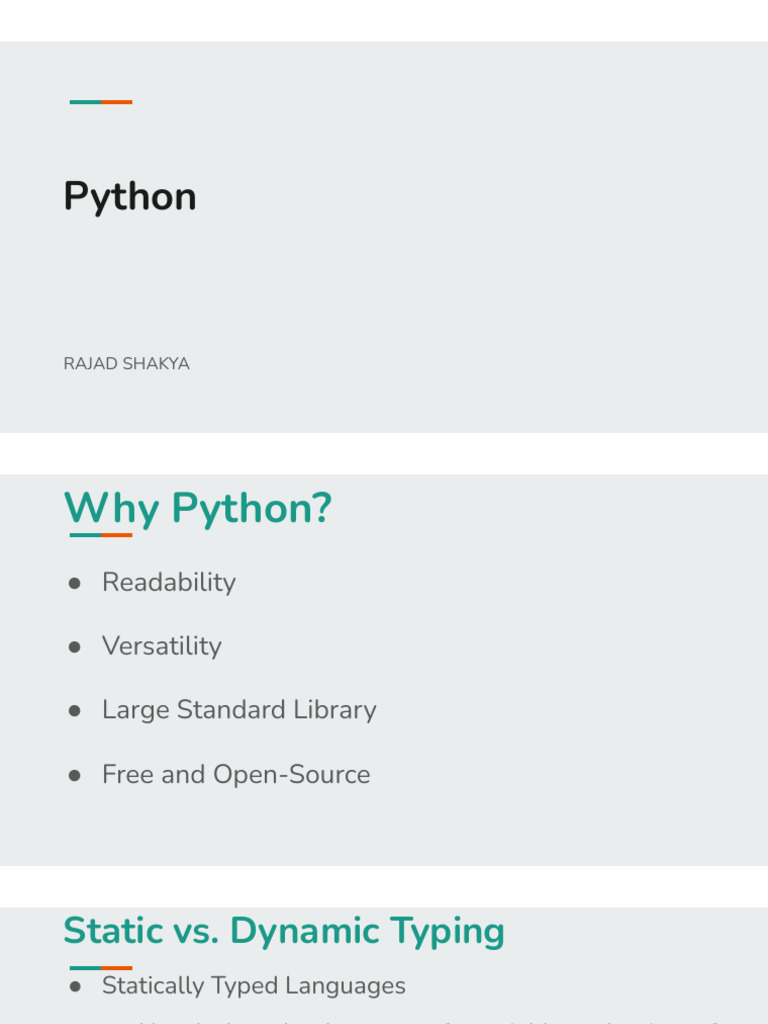Select the author name RAJAD SHAKYA
The width and height of the screenshot is (768, 1024).
pyautogui.click(x=126, y=364)
